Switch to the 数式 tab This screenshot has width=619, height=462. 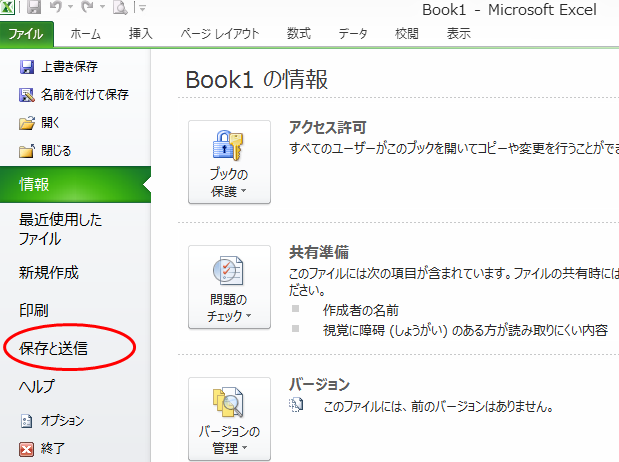click(x=299, y=34)
